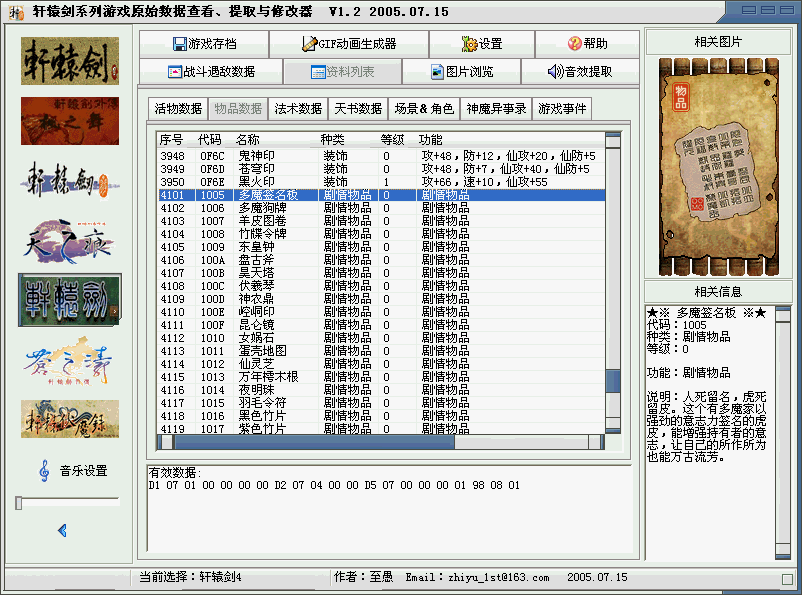Image resolution: width=802 pixels, height=595 pixels.
Task: Open 战斗遇敌数据 battle data
Action: click(x=211, y=72)
